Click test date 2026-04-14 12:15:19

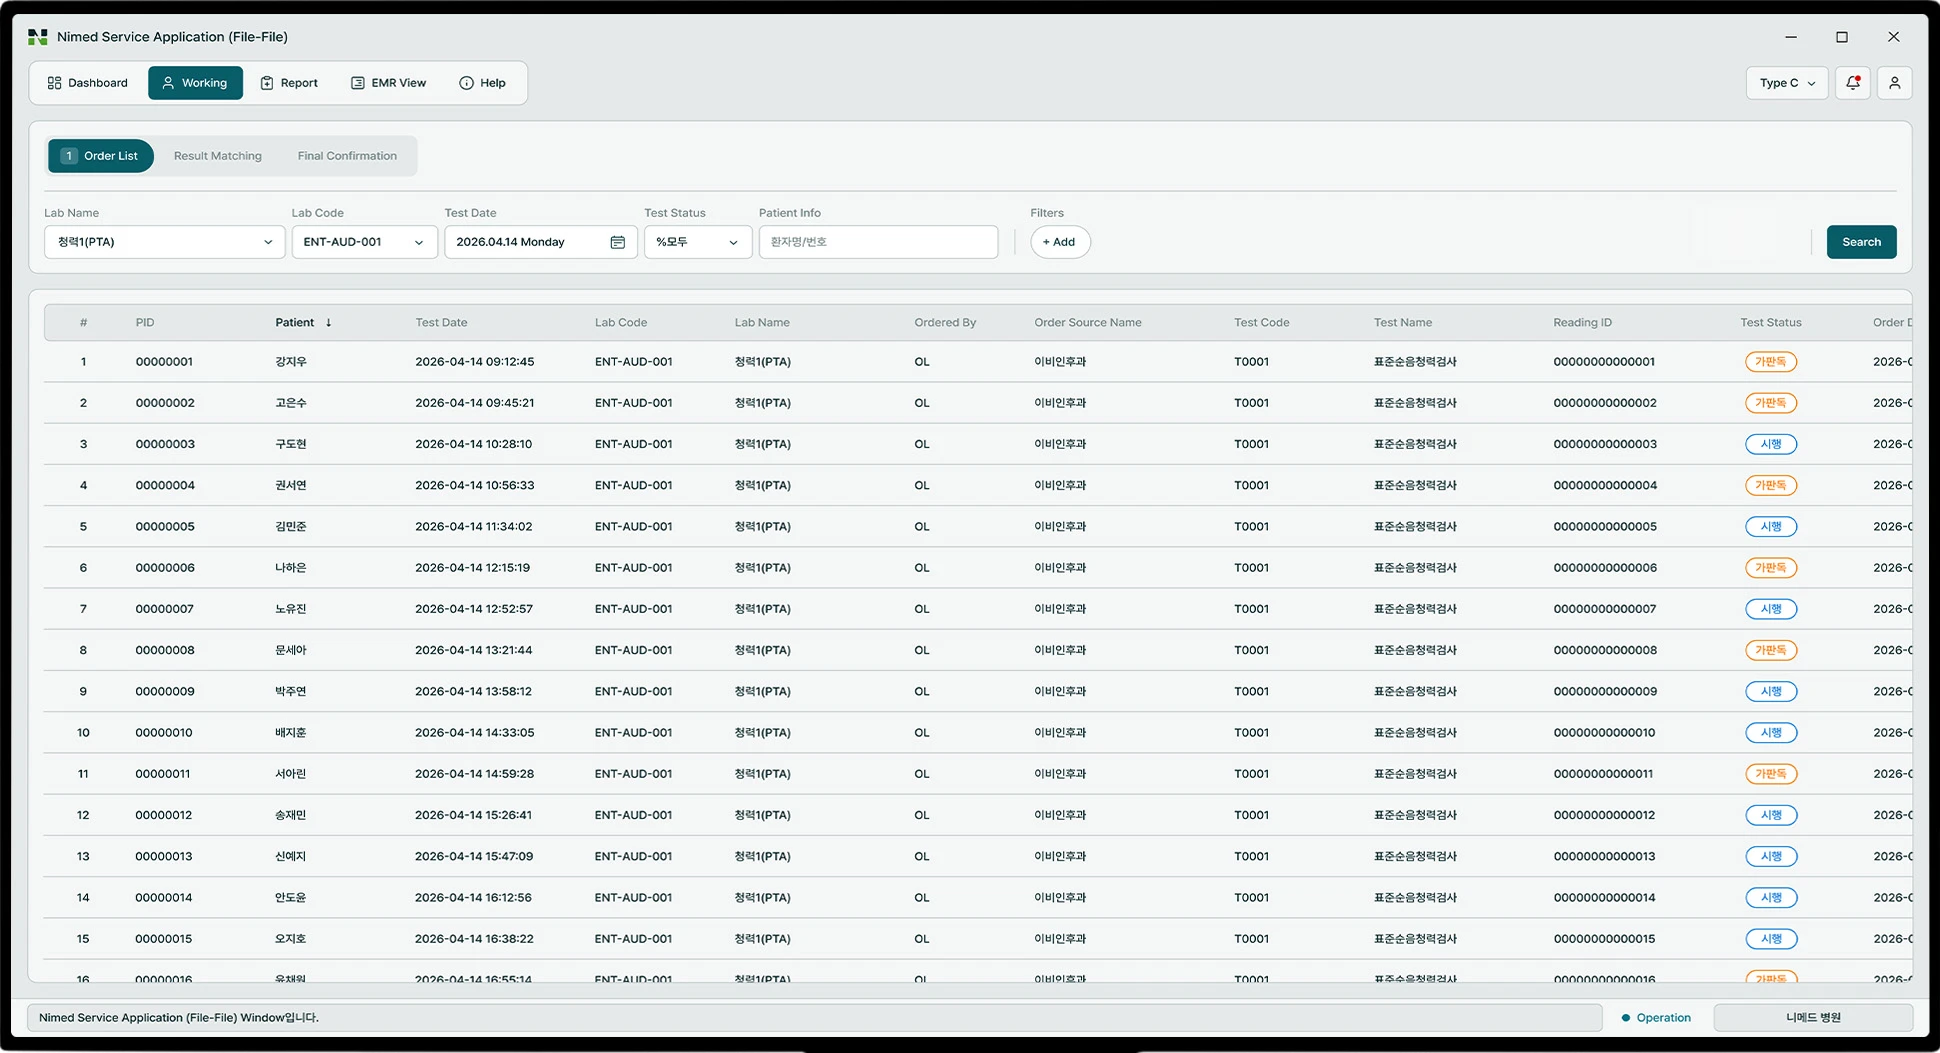coord(472,568)
